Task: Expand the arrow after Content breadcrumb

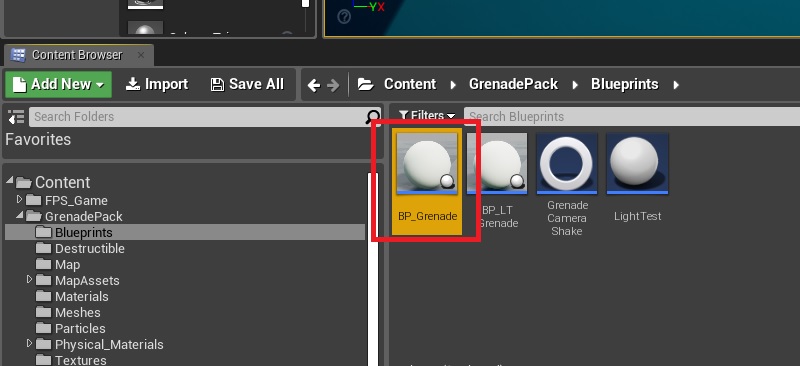Action: [x=453, y=85]
